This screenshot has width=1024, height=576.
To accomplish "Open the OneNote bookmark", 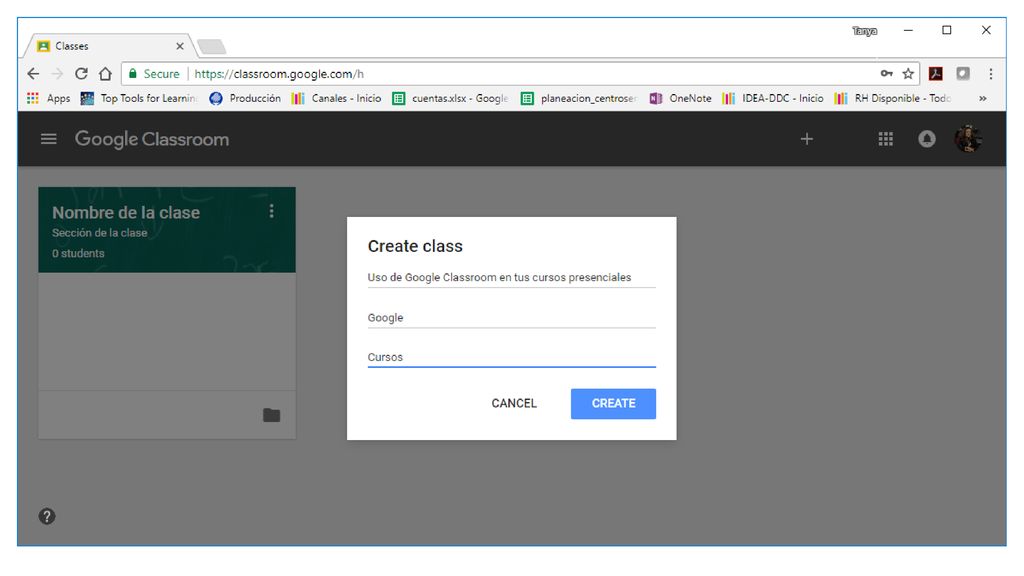I will click(x=680, y=99).
